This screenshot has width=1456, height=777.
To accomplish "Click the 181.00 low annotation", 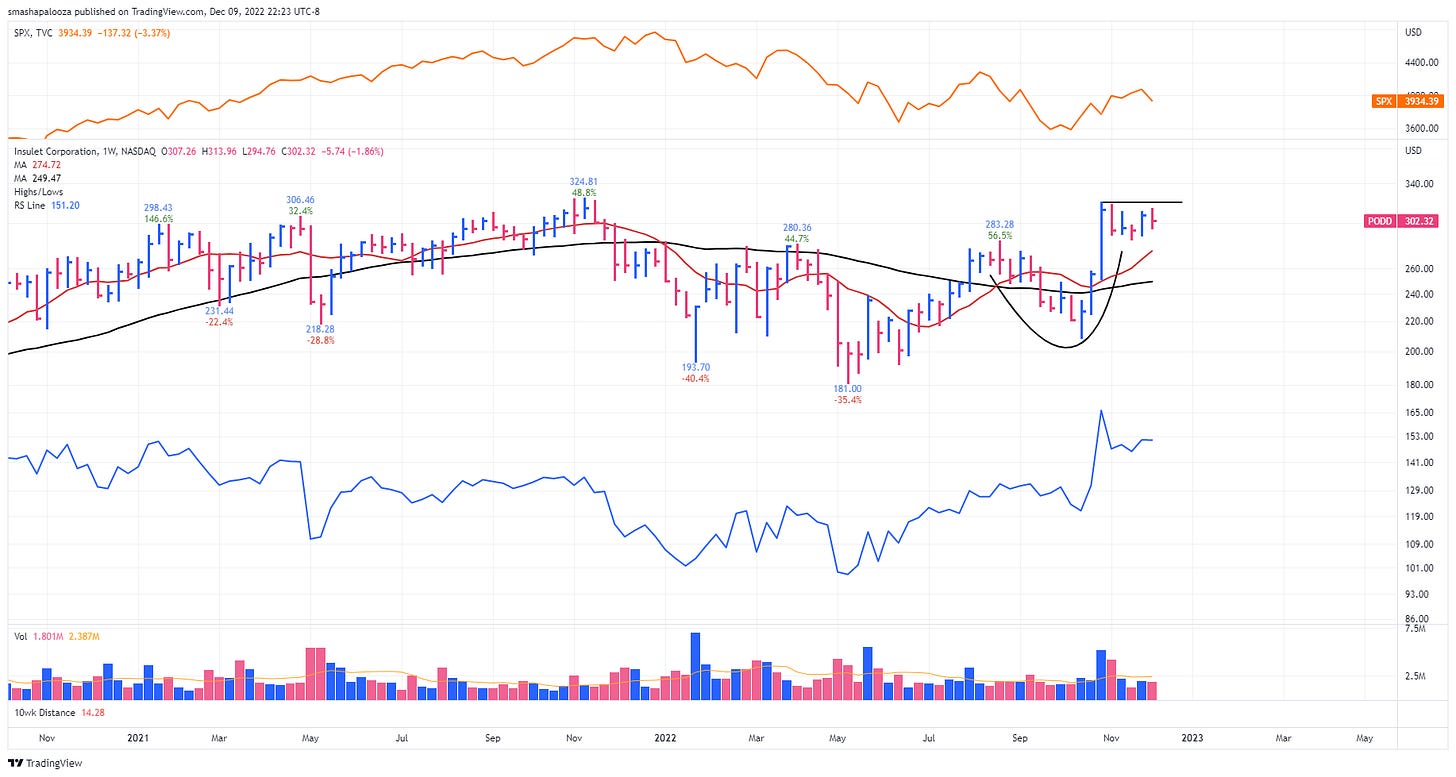I will pyautogui.click(x=847, y=388).
